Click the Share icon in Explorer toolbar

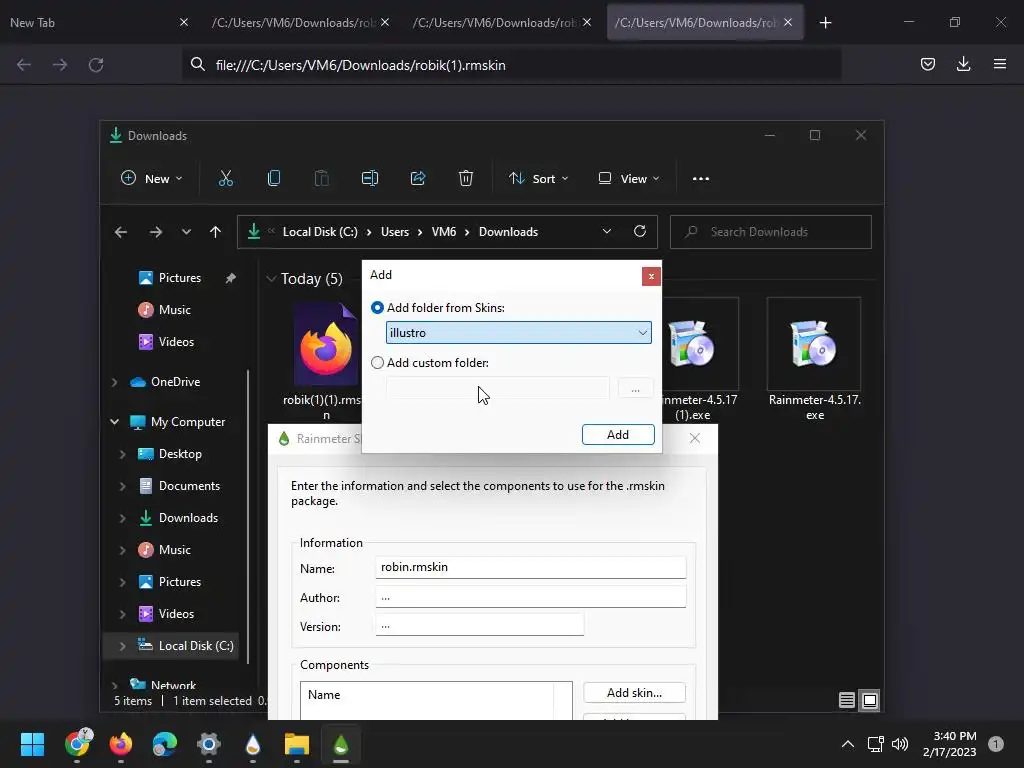418,178
